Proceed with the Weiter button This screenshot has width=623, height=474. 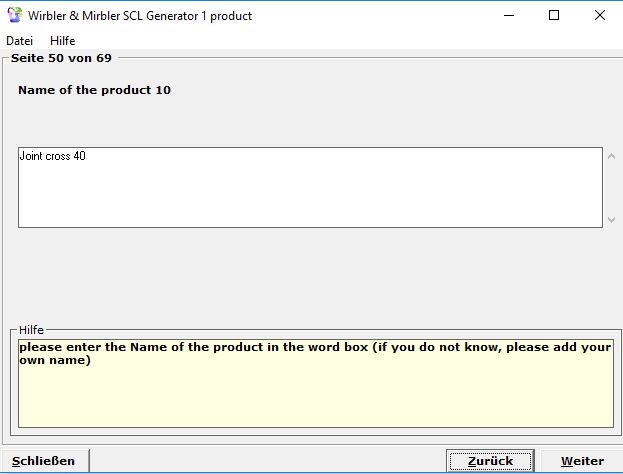[582, 461]
